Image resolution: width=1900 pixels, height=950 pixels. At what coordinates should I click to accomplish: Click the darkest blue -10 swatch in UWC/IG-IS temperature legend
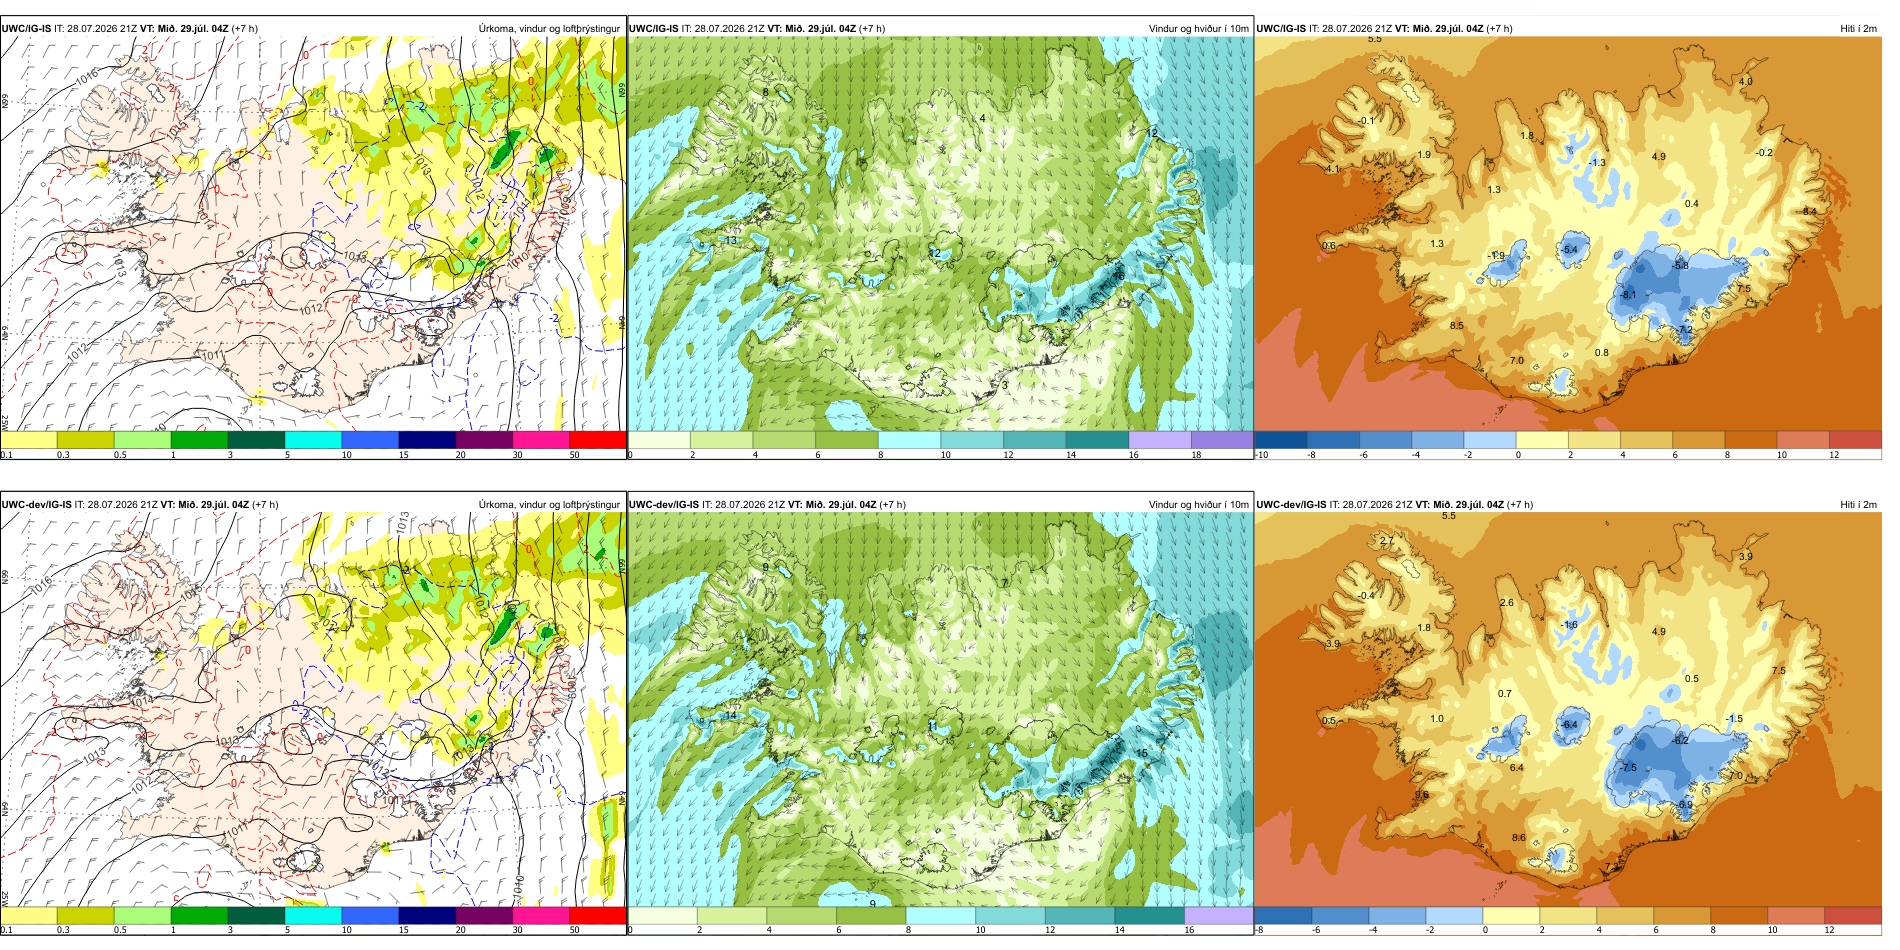coord(1281,440)
